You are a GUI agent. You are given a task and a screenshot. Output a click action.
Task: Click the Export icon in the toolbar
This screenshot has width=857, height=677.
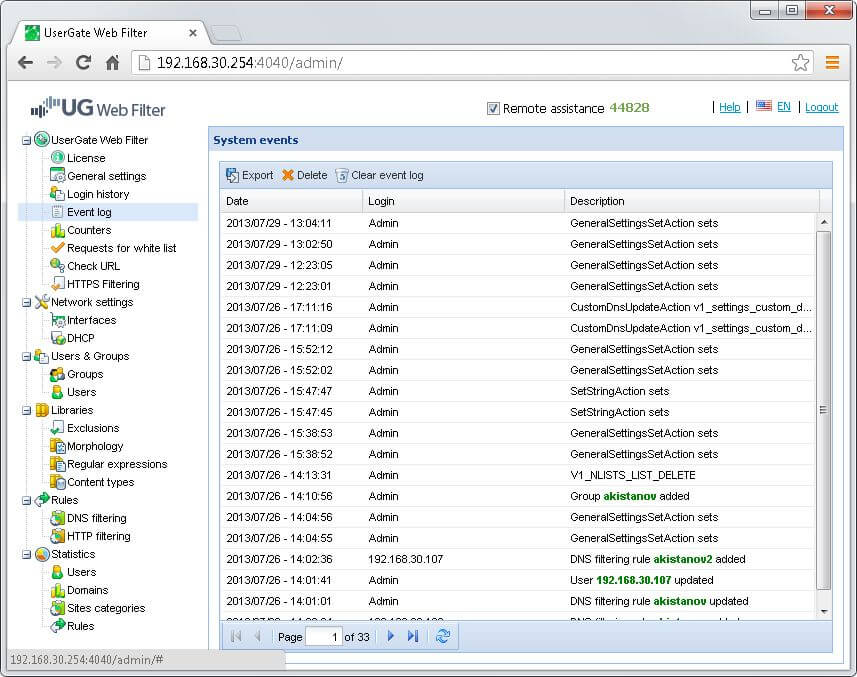pyautogui.click(x=233, y=175)
